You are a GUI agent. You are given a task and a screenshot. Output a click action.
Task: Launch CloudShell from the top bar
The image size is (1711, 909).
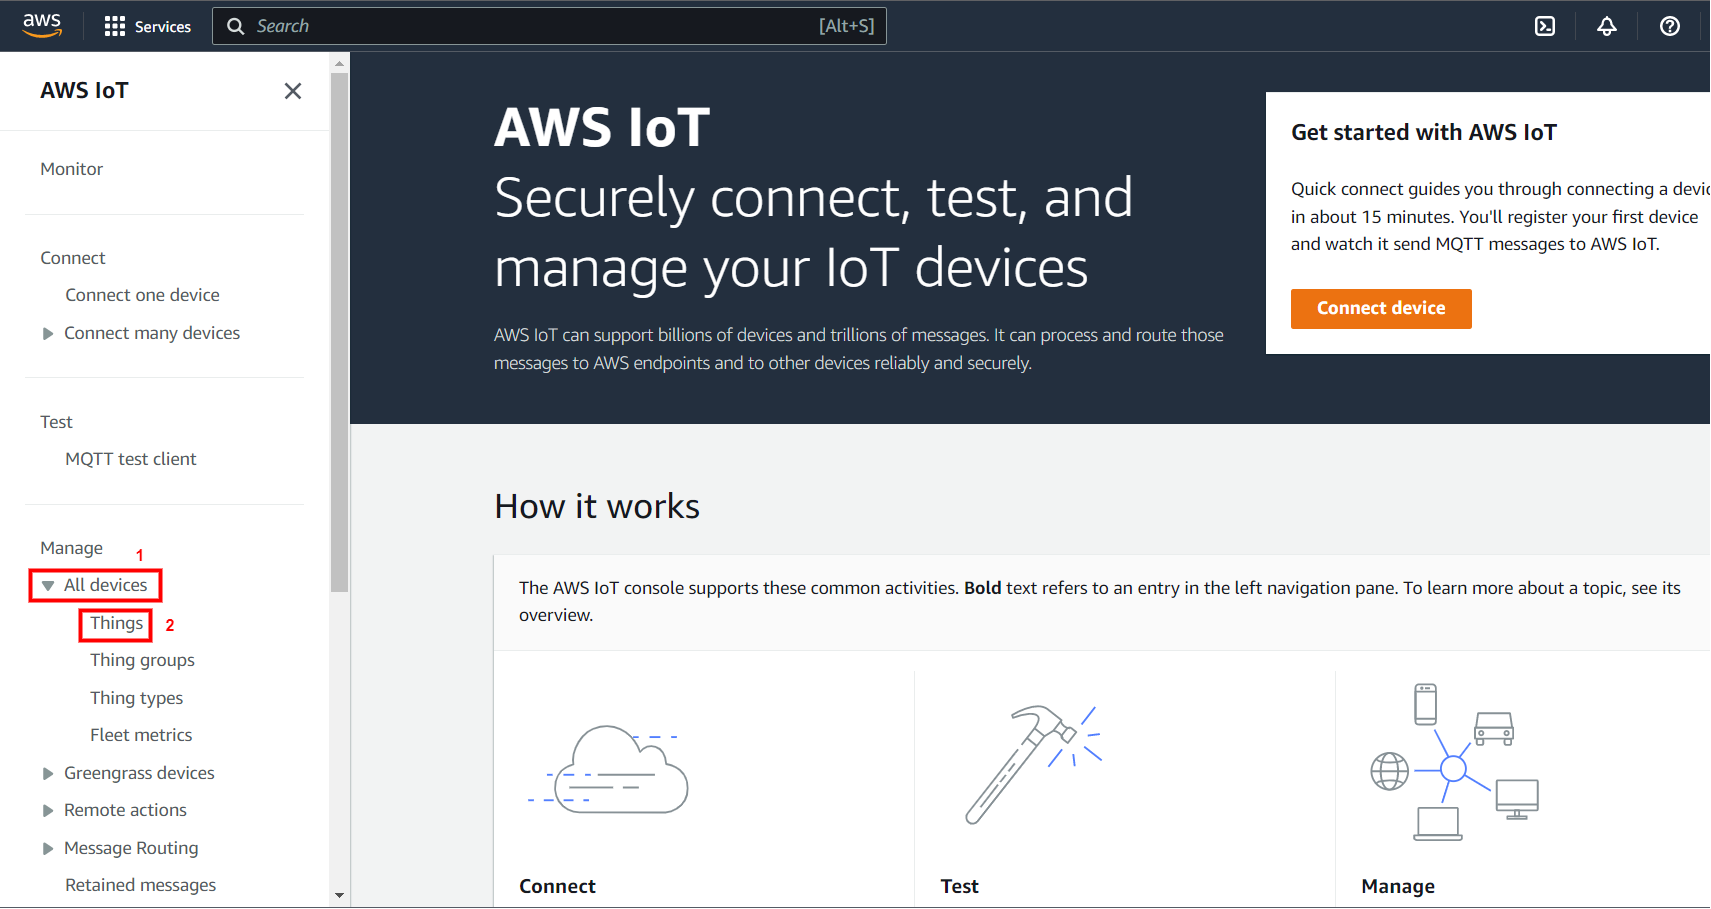tap(1544, 26)
